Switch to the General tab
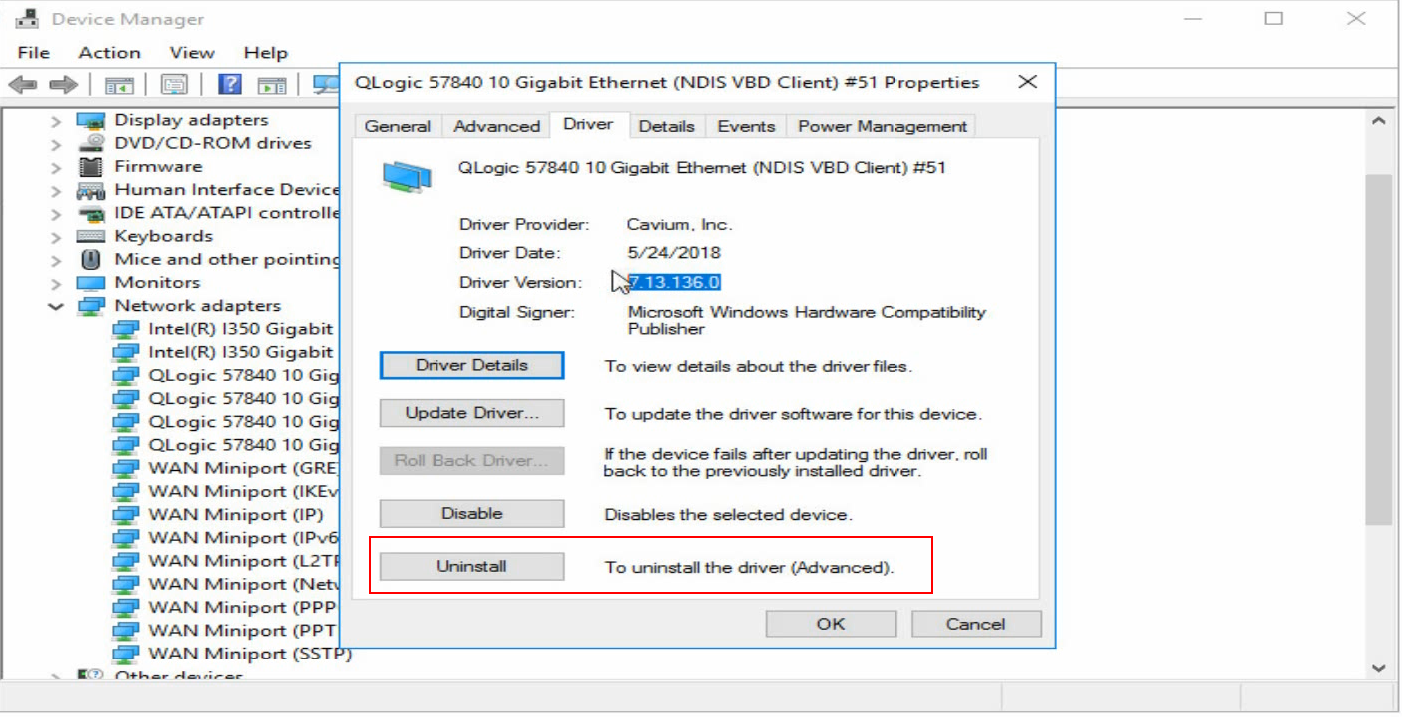The height and width of the screenshot is (717, 1402). click(x=398, y=126)
